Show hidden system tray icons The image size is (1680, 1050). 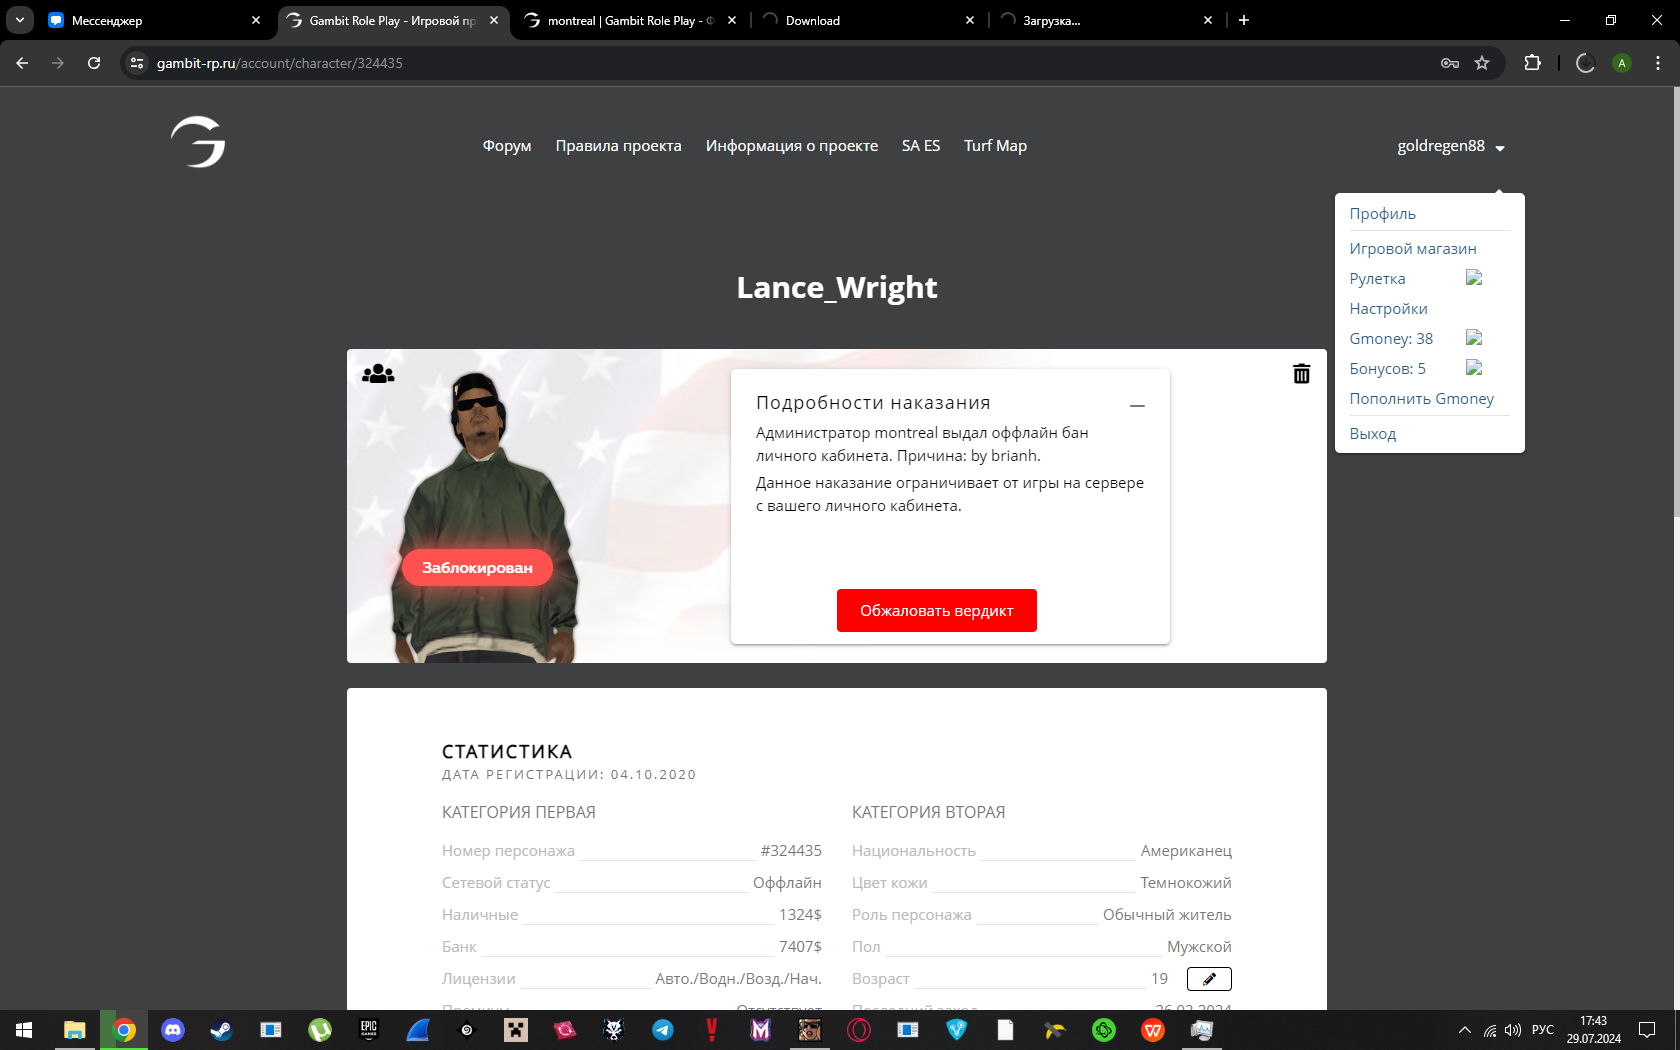(x=1464, y=1030)
